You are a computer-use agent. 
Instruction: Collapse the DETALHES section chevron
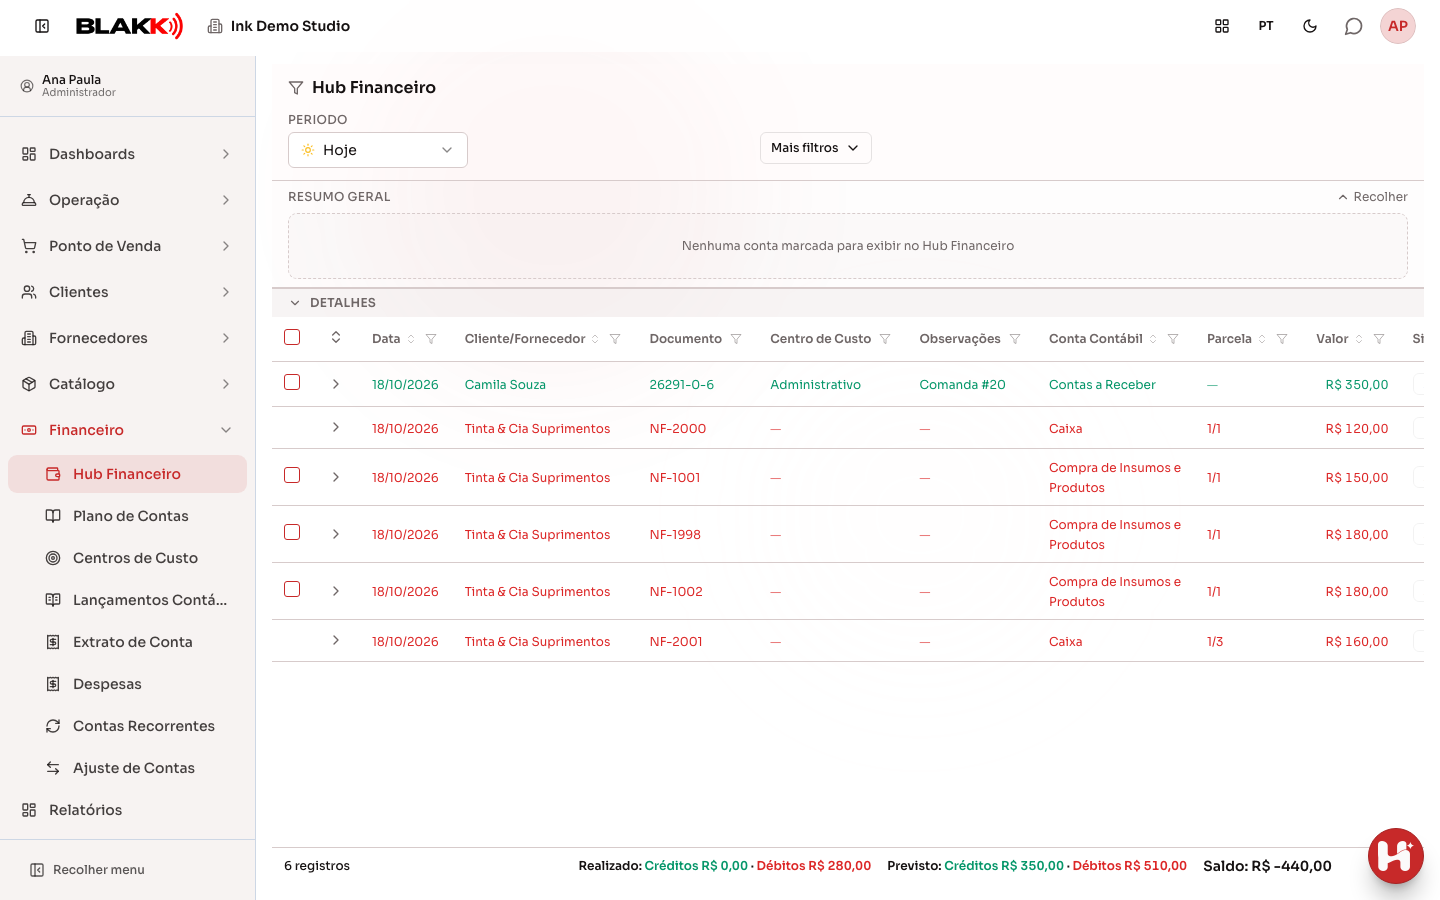coord(295,303)
